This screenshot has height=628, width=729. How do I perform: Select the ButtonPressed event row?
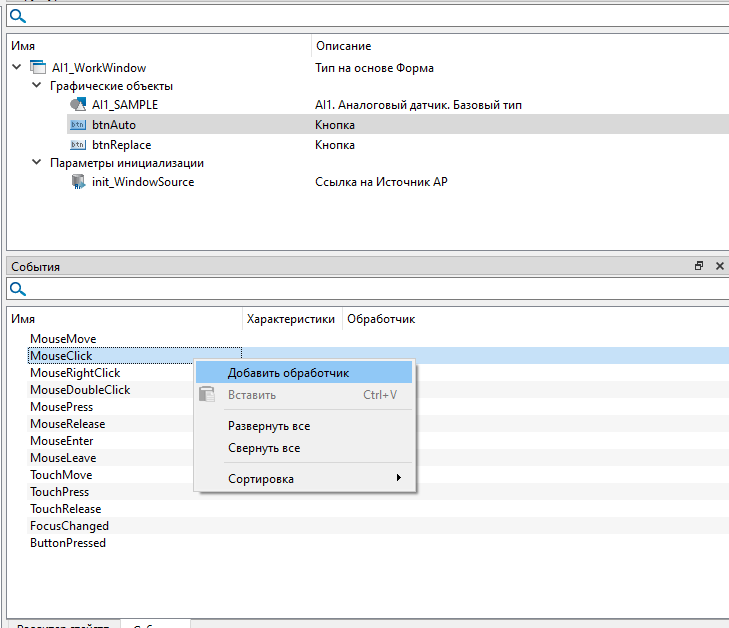pyautogui.click(x=68, y=543)
